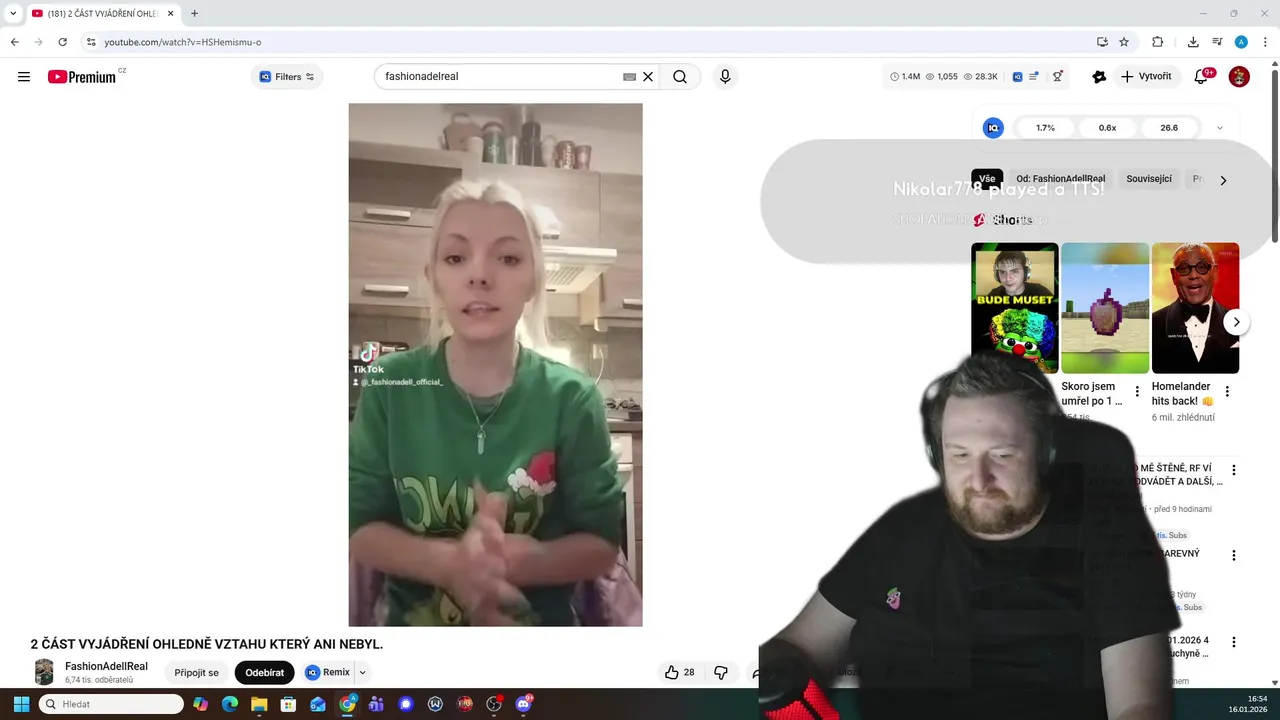
Task: Open the FashionAdellReal channel name link
Action: coord(106,666)
